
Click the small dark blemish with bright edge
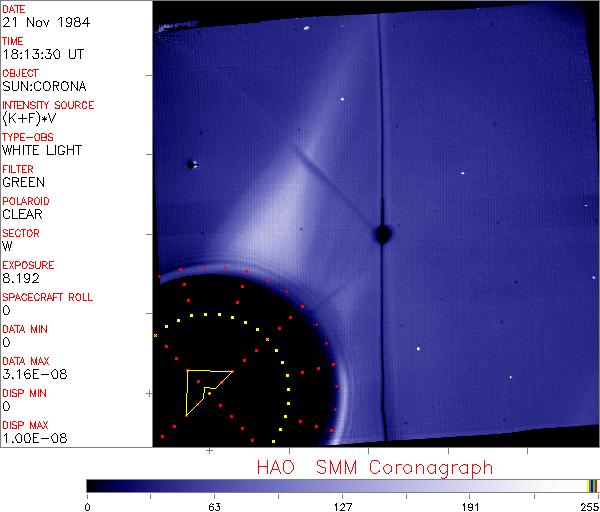[192, 165]
